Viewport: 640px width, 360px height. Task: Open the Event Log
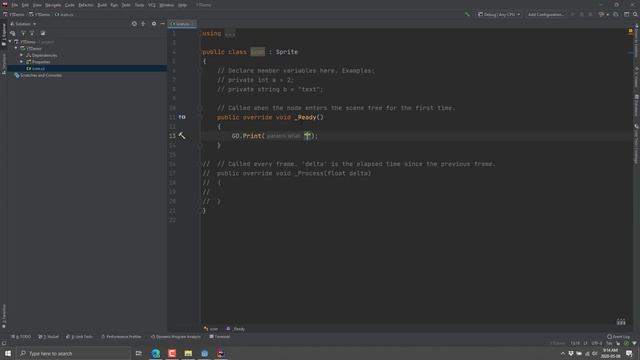(618, 337)
